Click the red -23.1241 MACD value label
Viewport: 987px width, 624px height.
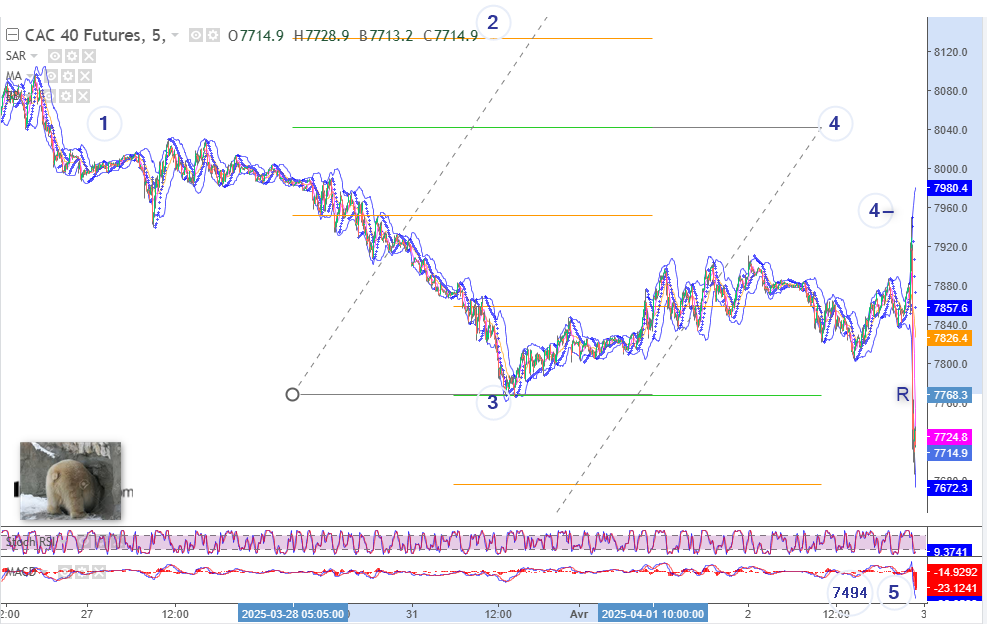point(954,588)
